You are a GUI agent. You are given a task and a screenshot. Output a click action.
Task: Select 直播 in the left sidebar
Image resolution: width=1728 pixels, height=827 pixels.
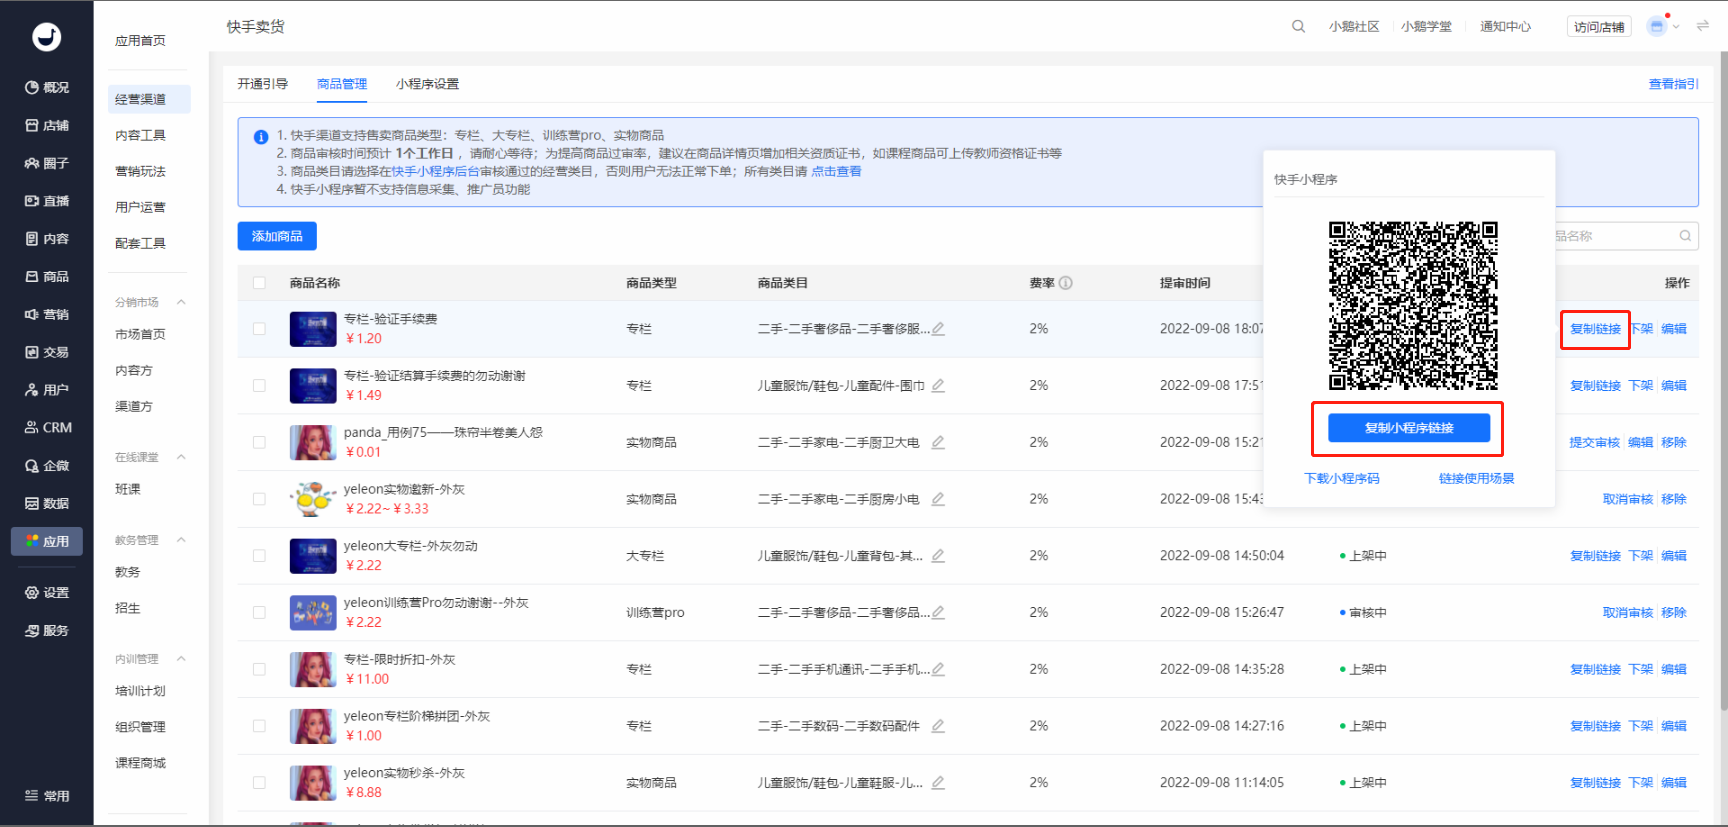47,201
